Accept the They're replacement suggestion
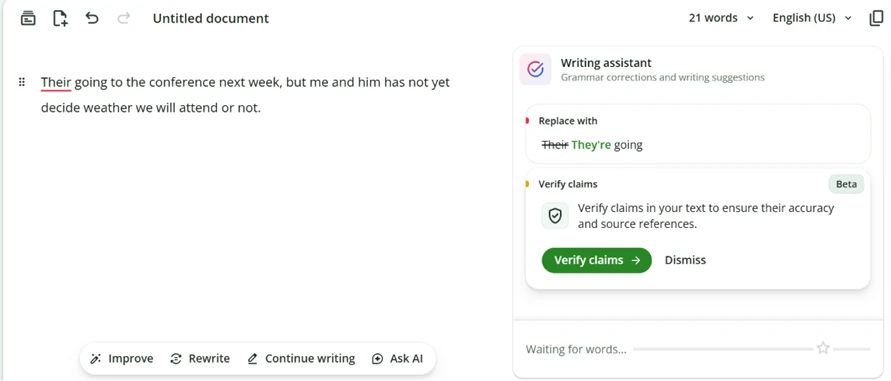This screenshot has width=891, height=381. pos(591,145)
